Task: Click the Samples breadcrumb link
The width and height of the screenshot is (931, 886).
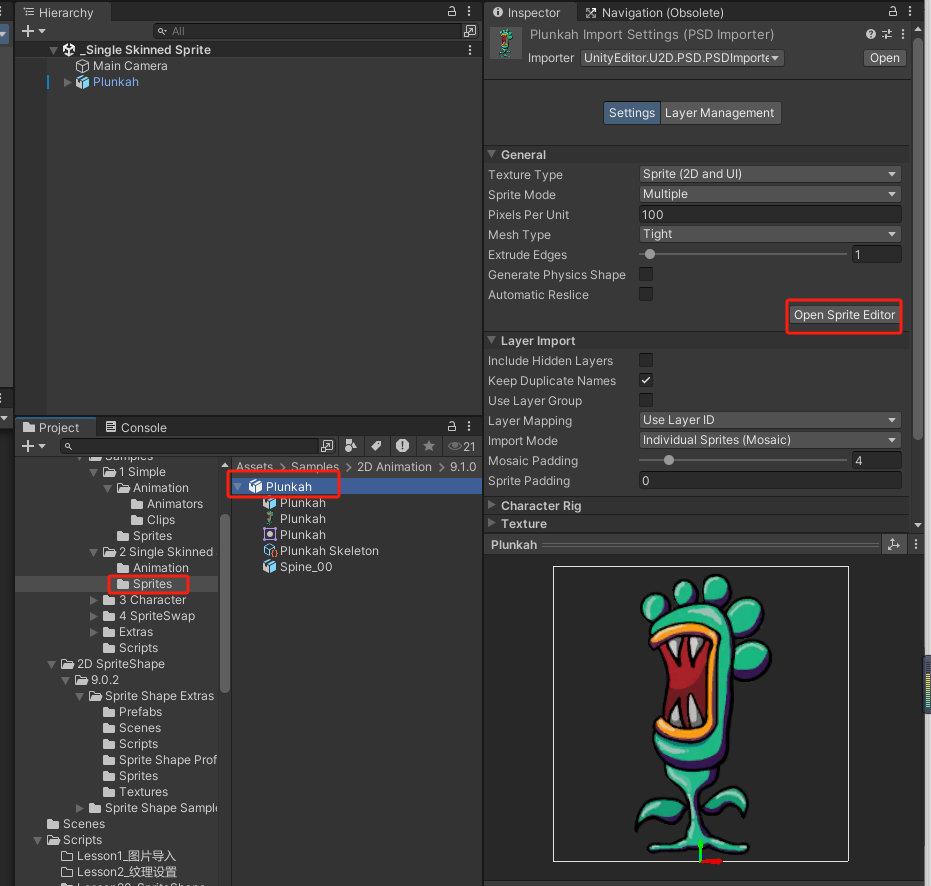Action: coord(315,467)
